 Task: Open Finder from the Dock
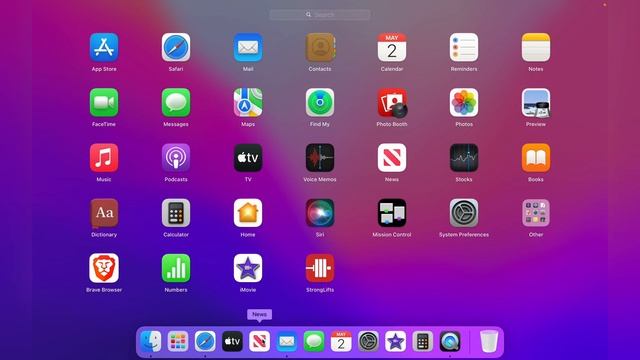[x=151, y=341]
